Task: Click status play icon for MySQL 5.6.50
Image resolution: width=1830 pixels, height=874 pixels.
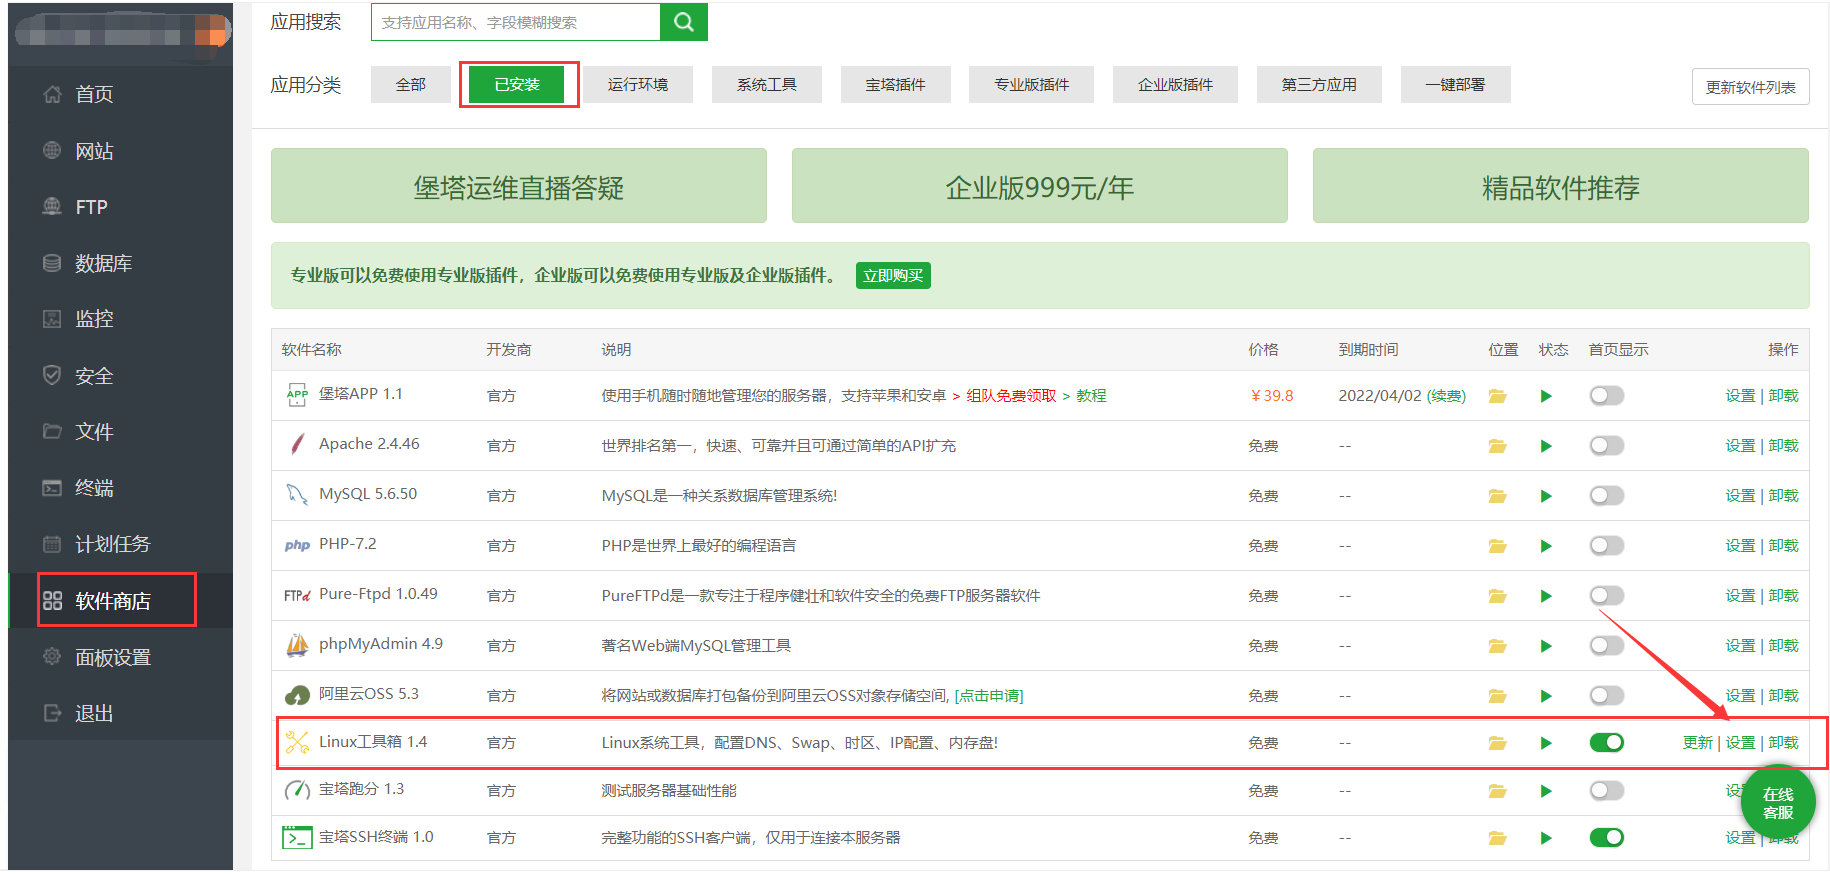Action: [x=1546, y=496]
